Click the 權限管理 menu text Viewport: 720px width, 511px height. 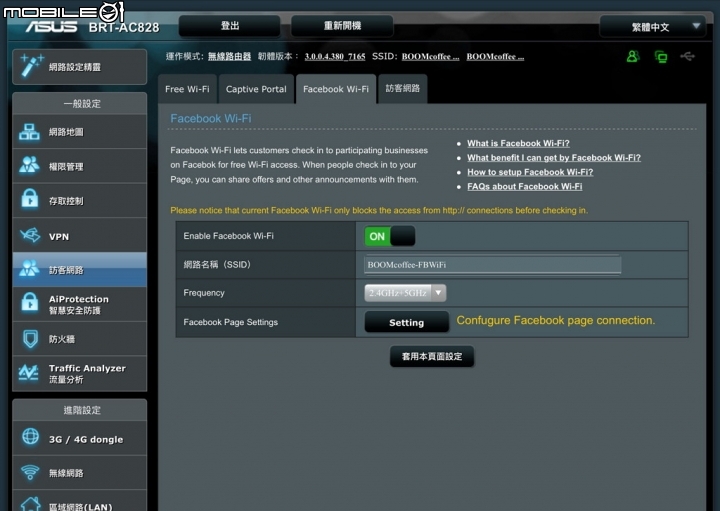66,167
